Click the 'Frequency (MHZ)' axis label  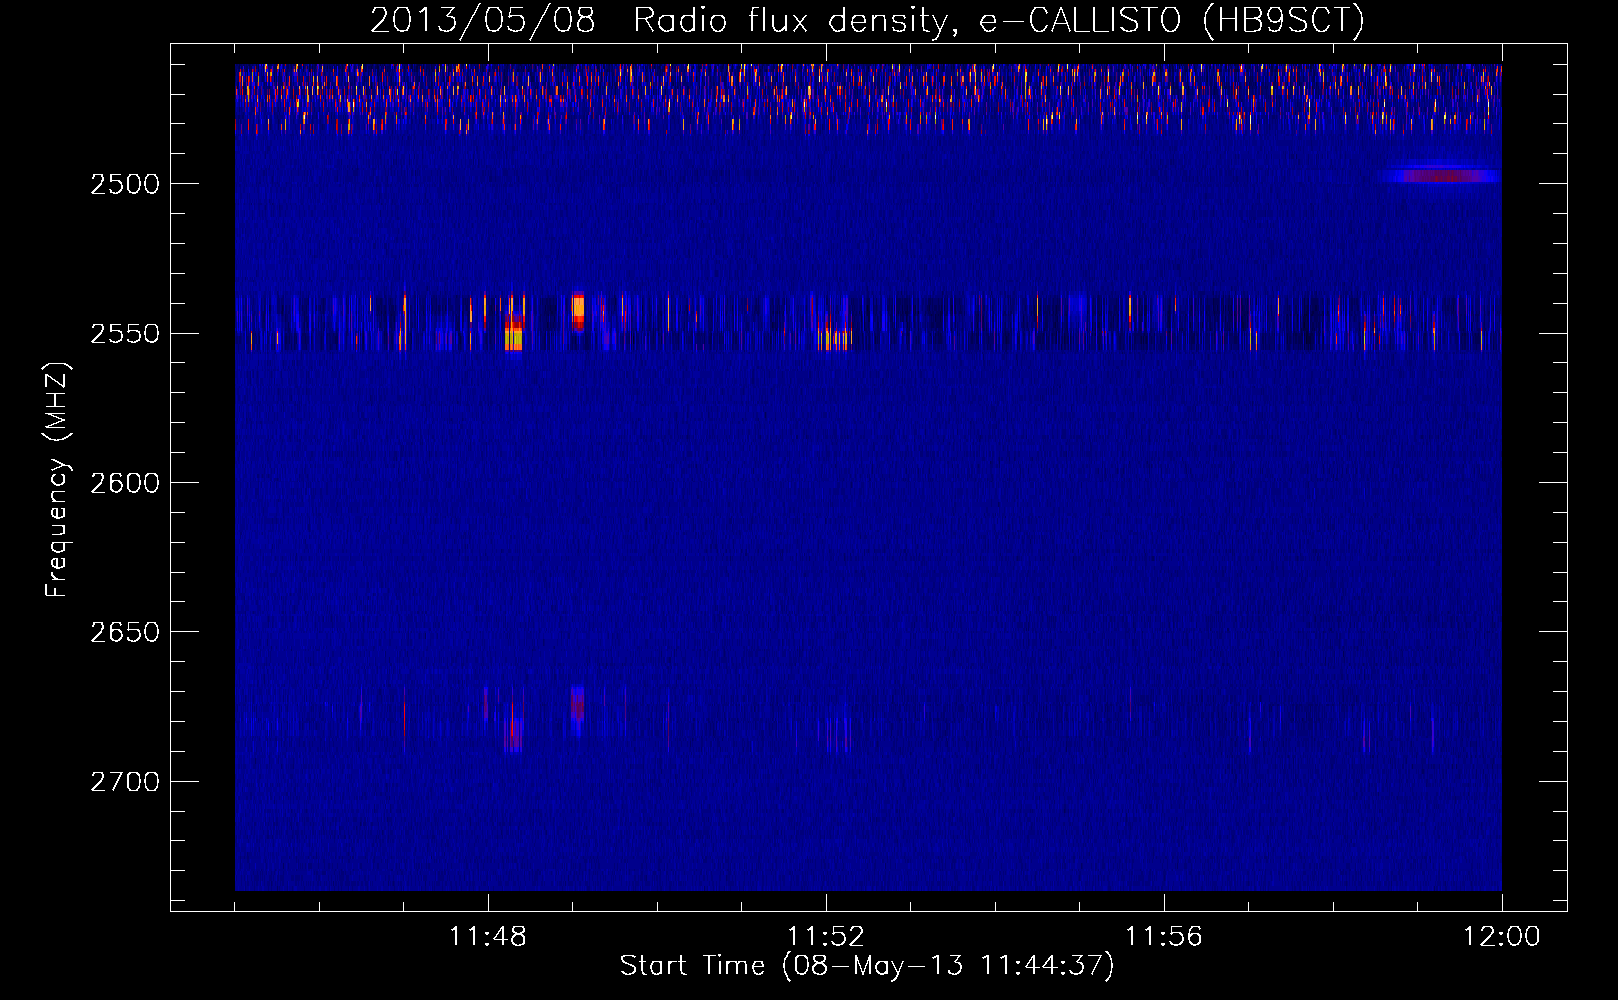58,480
